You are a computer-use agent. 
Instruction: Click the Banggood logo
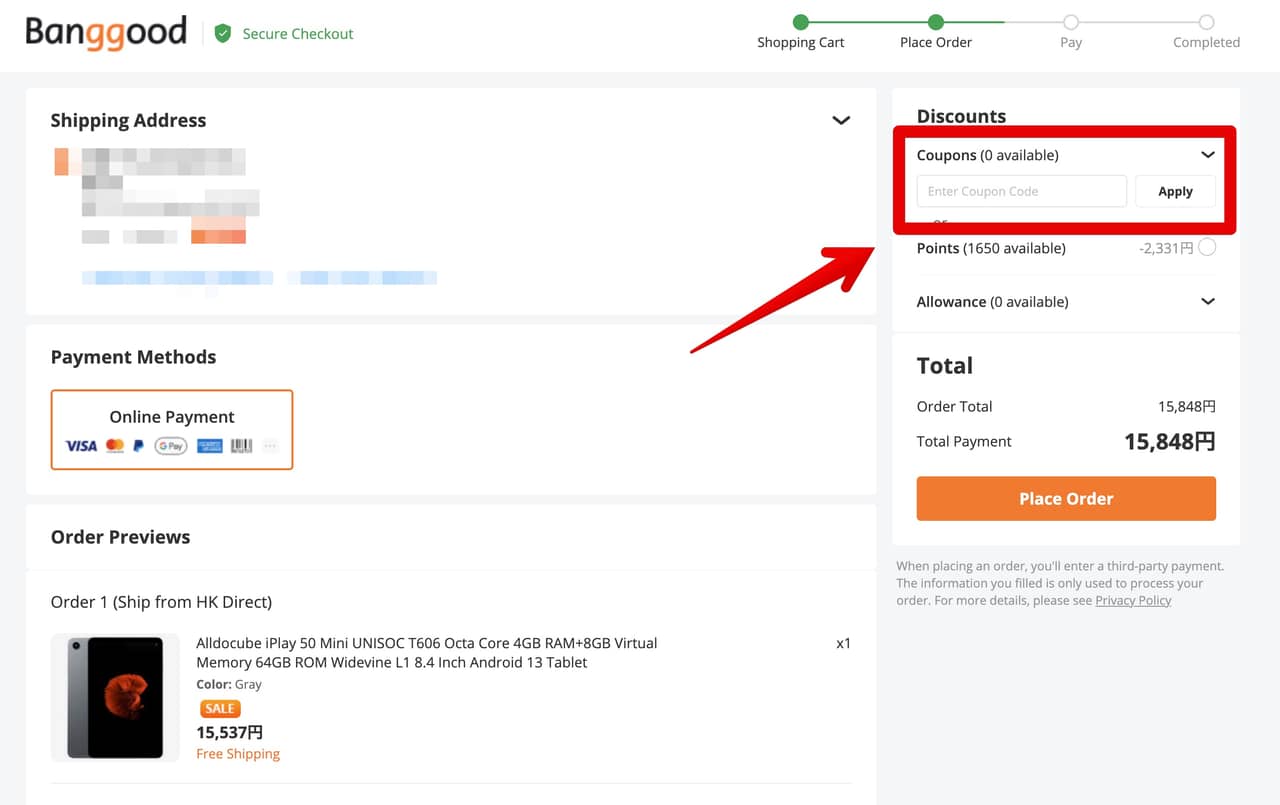106,33
